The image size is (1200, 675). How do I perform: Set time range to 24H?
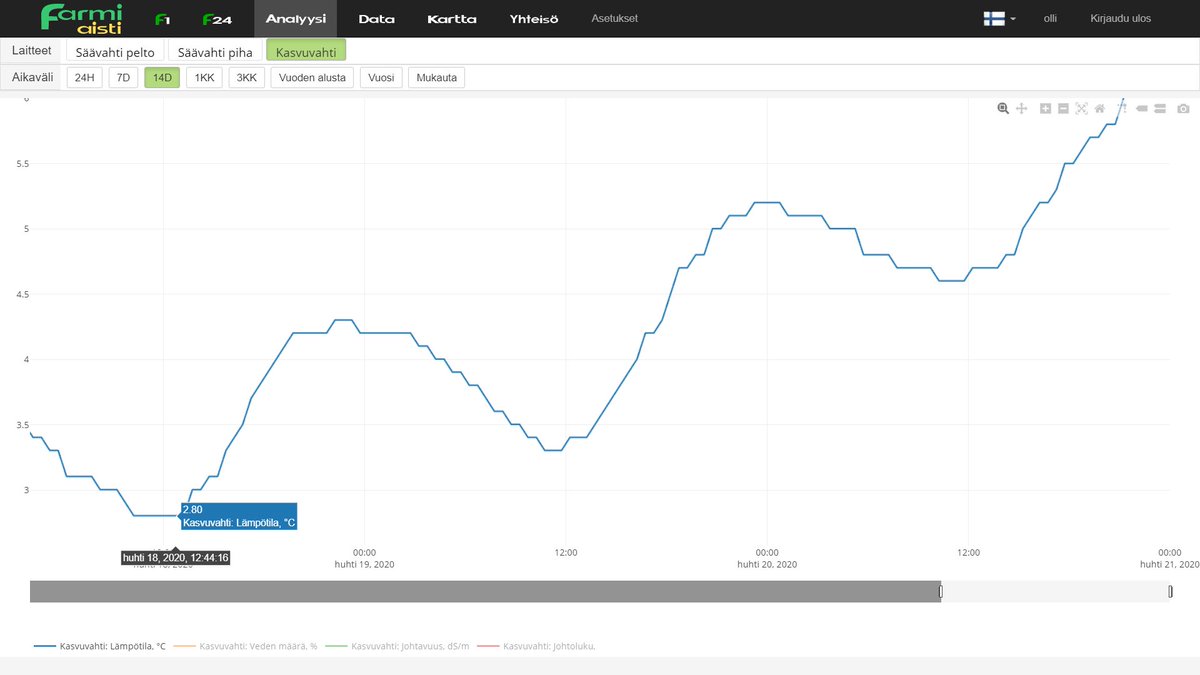click(84, 77)
